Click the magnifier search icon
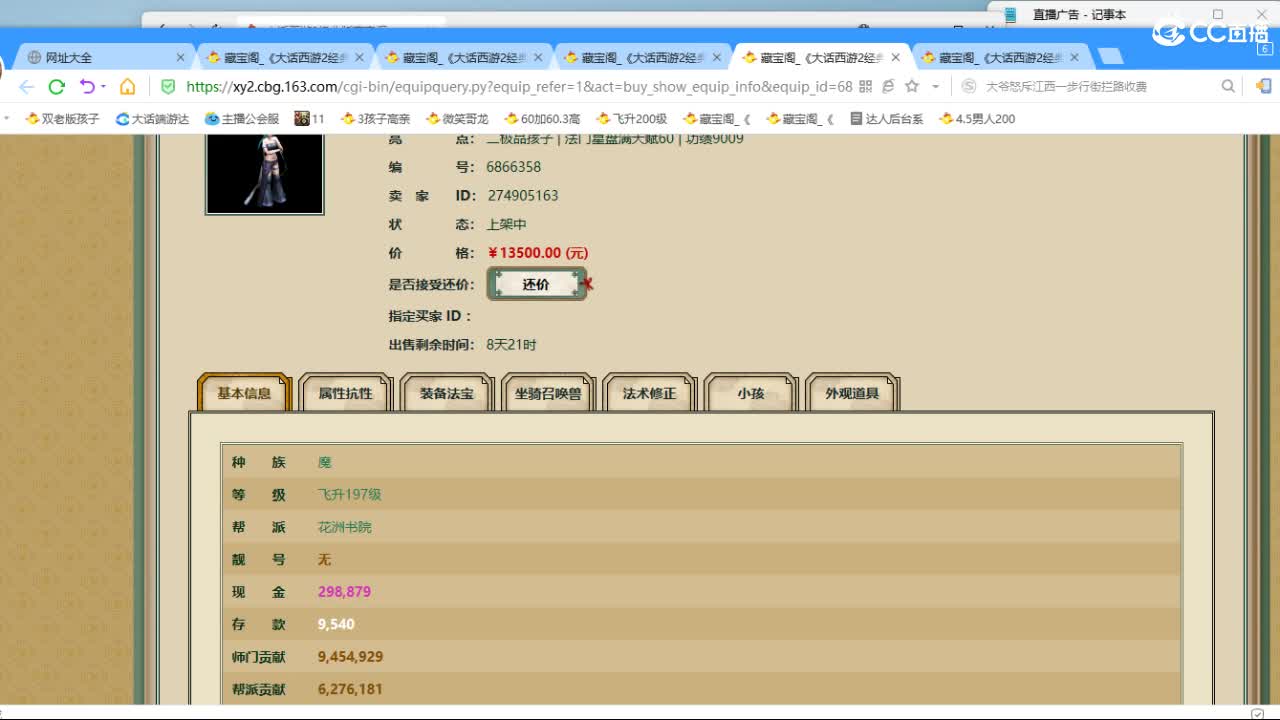Image resolution: width=1280 pixels, height=720 pixels. [x=1228, y=87]
